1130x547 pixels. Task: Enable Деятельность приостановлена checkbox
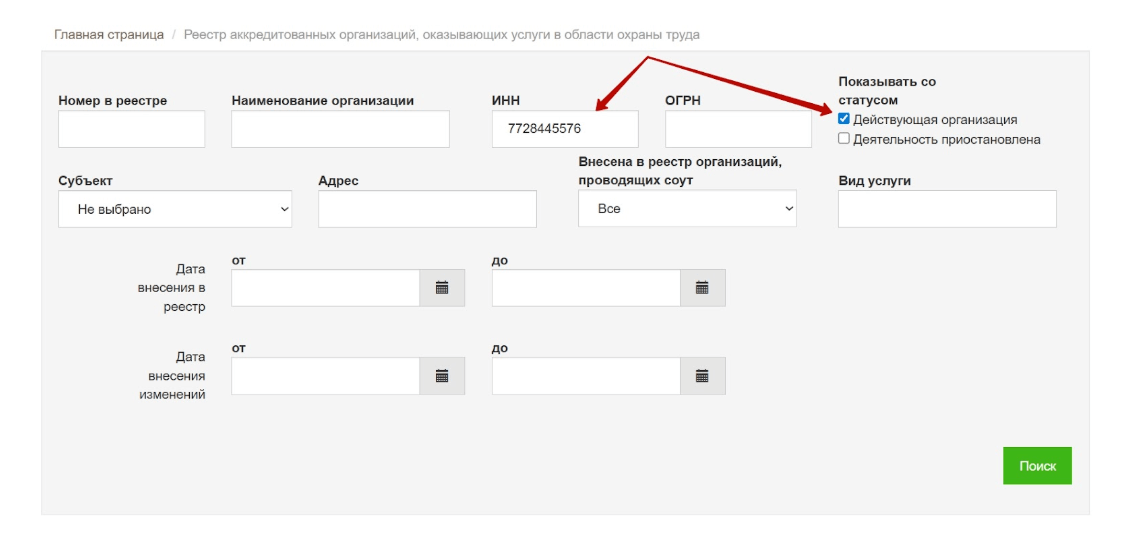(844, 139)
